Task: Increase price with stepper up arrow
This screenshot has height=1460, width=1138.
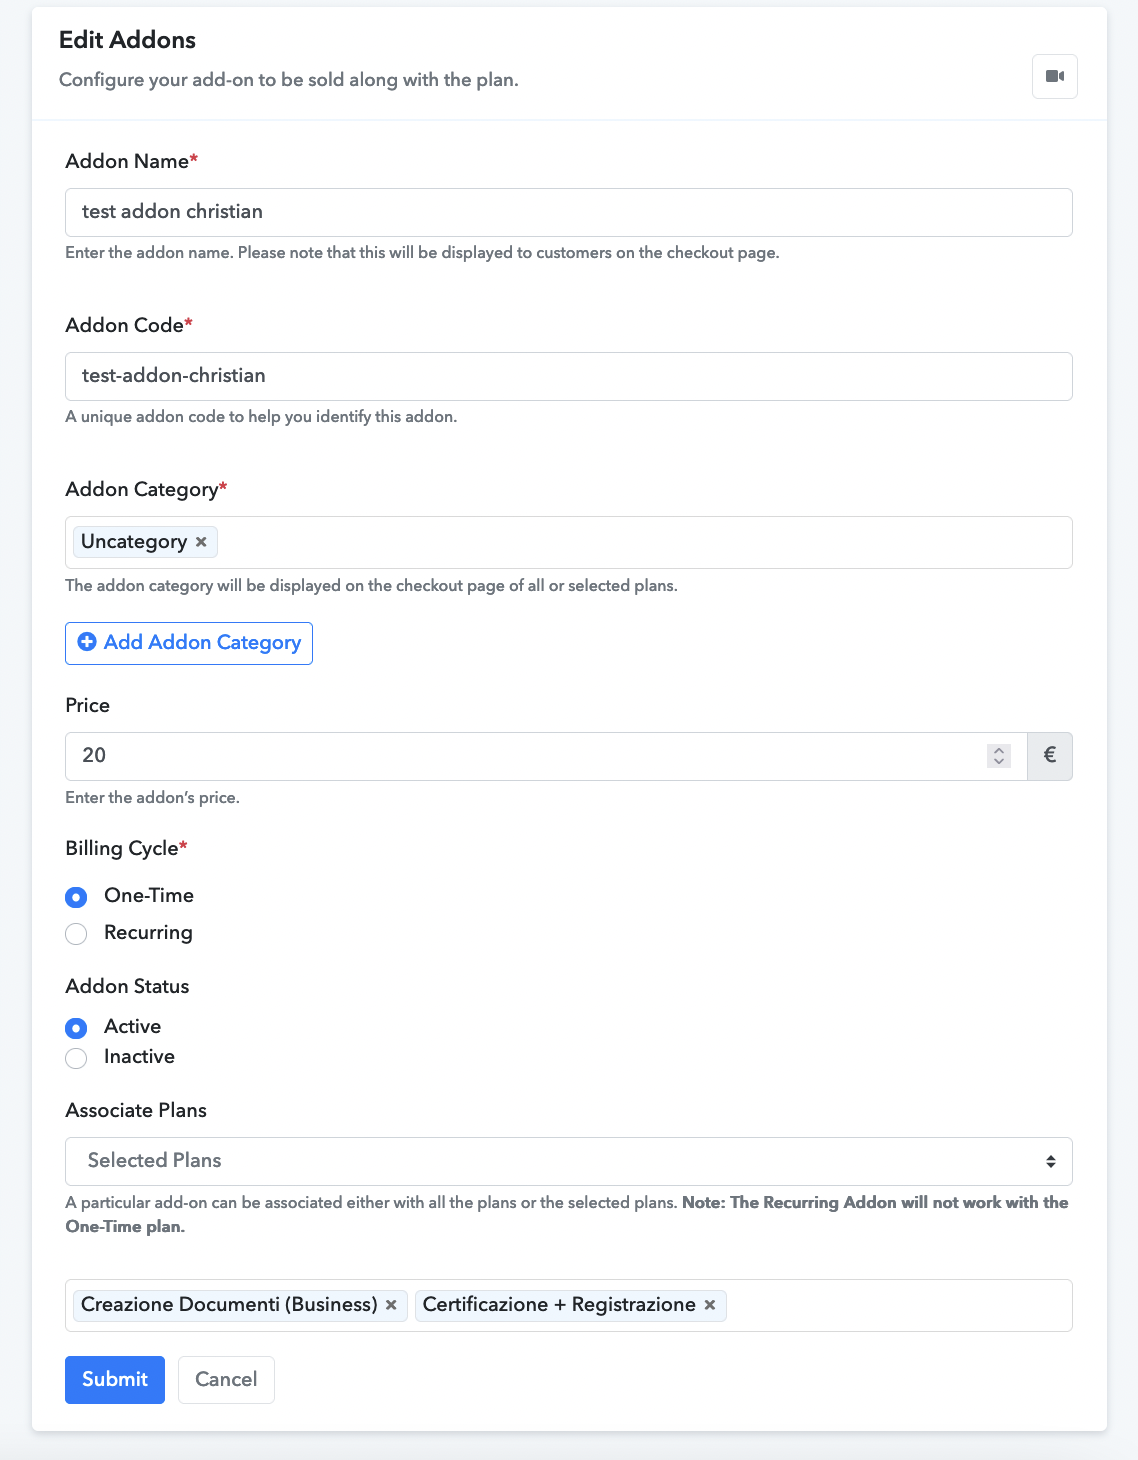Action: pos(998,750)
